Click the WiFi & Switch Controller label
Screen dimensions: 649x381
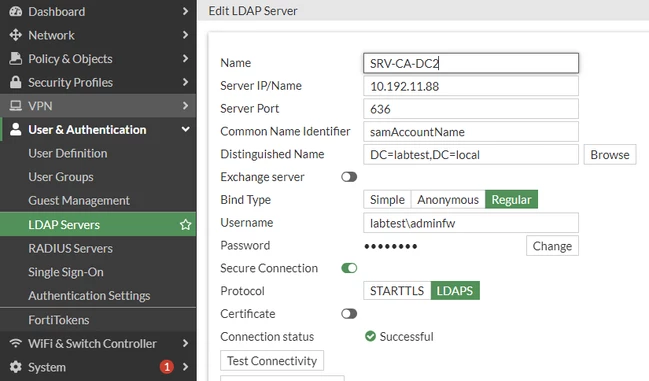tap(92, 343)
